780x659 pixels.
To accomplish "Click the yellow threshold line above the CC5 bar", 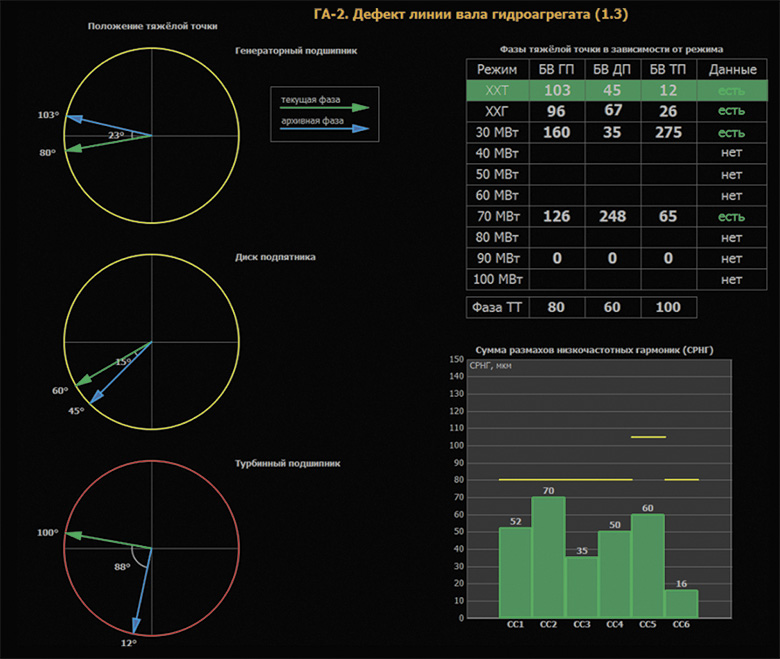I will (648, 437).
